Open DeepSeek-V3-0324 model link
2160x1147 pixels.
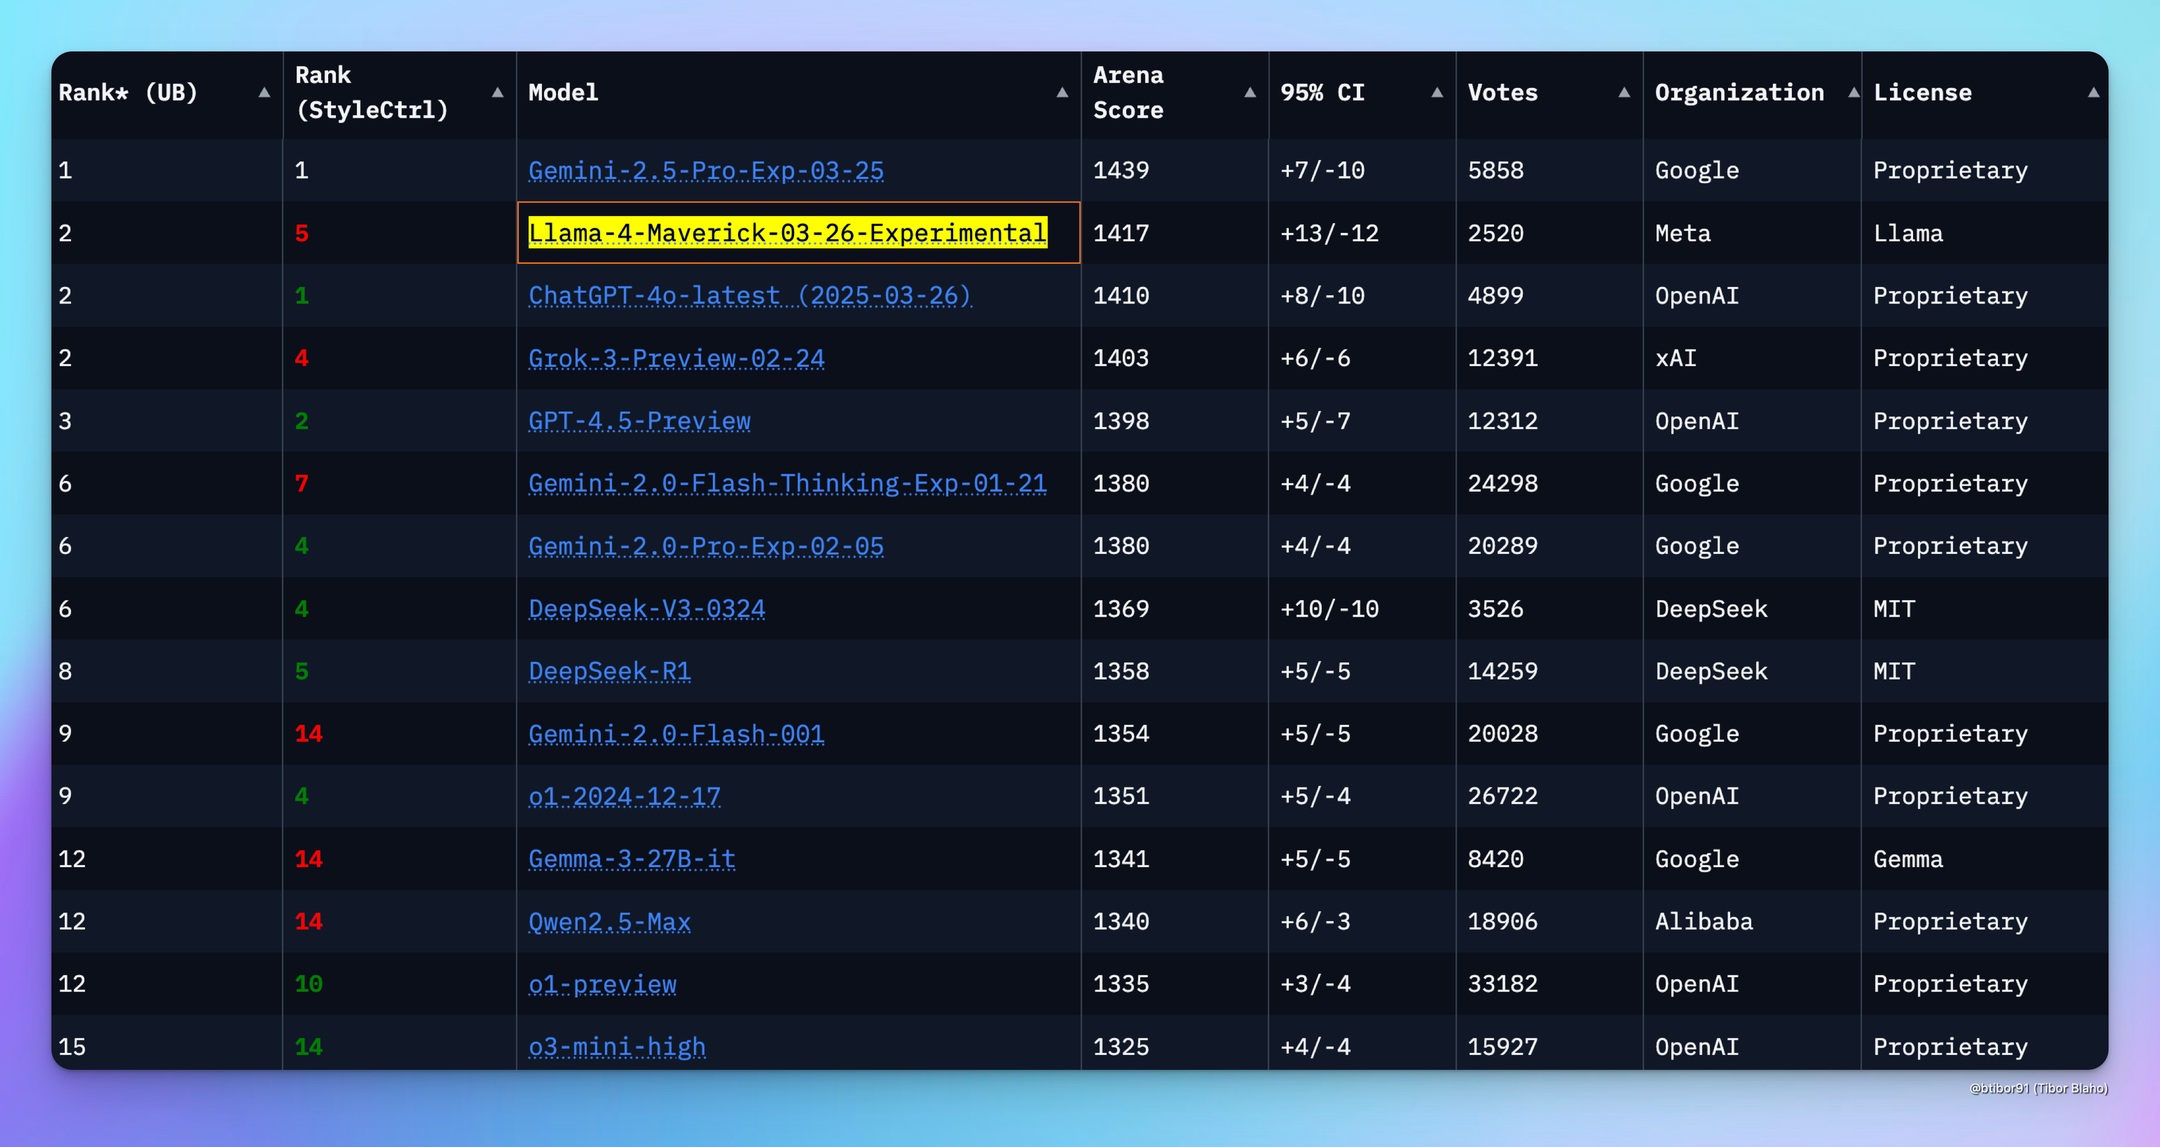(x=647, y=609)
